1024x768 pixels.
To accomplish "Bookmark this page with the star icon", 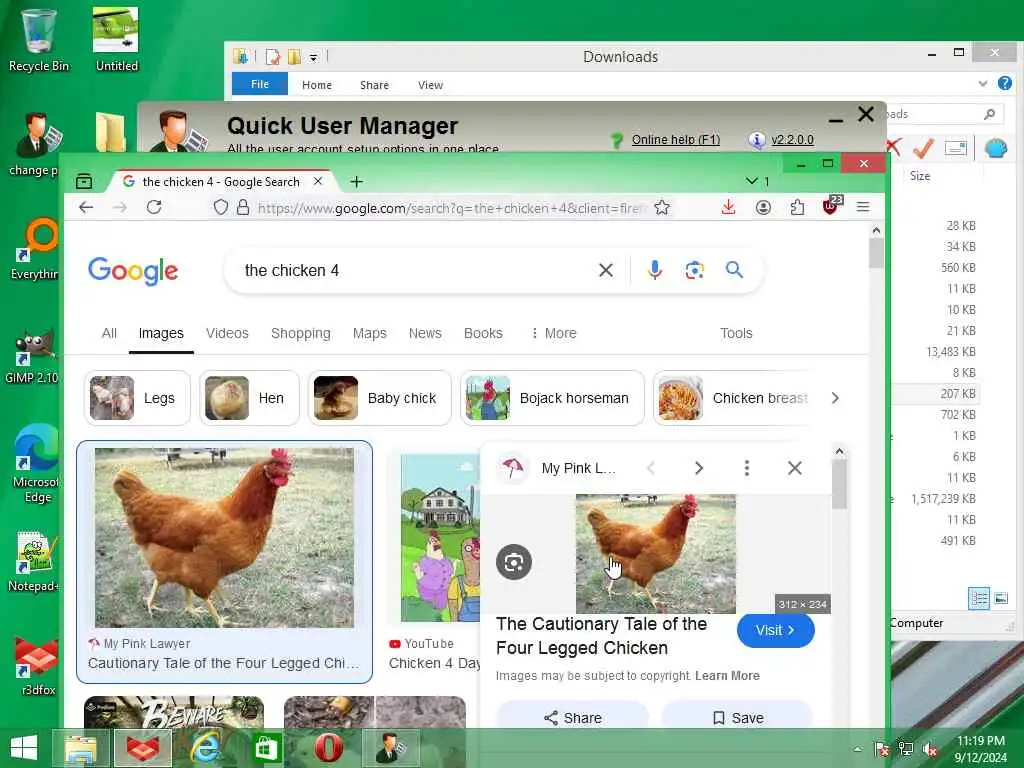I will point(662,208).
